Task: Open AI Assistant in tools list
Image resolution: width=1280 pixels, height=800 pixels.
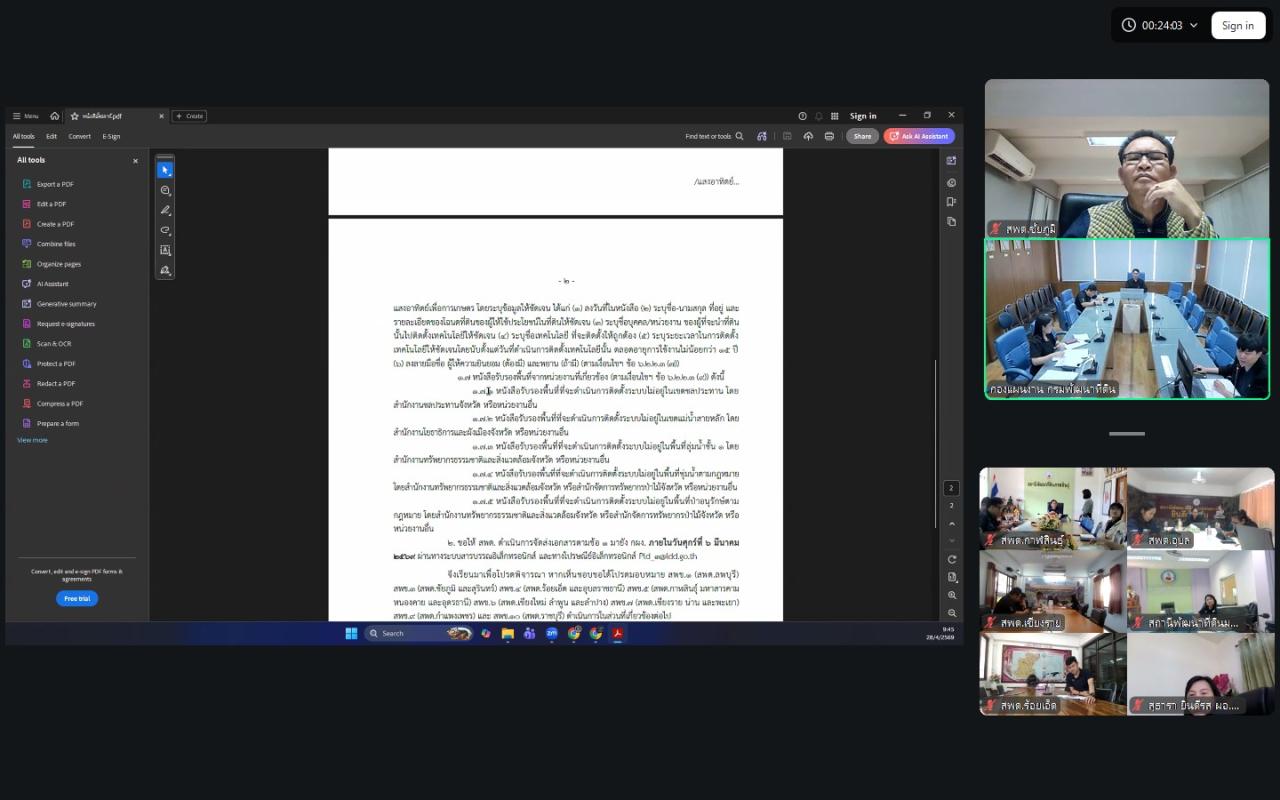Action: tap(45, 284)
